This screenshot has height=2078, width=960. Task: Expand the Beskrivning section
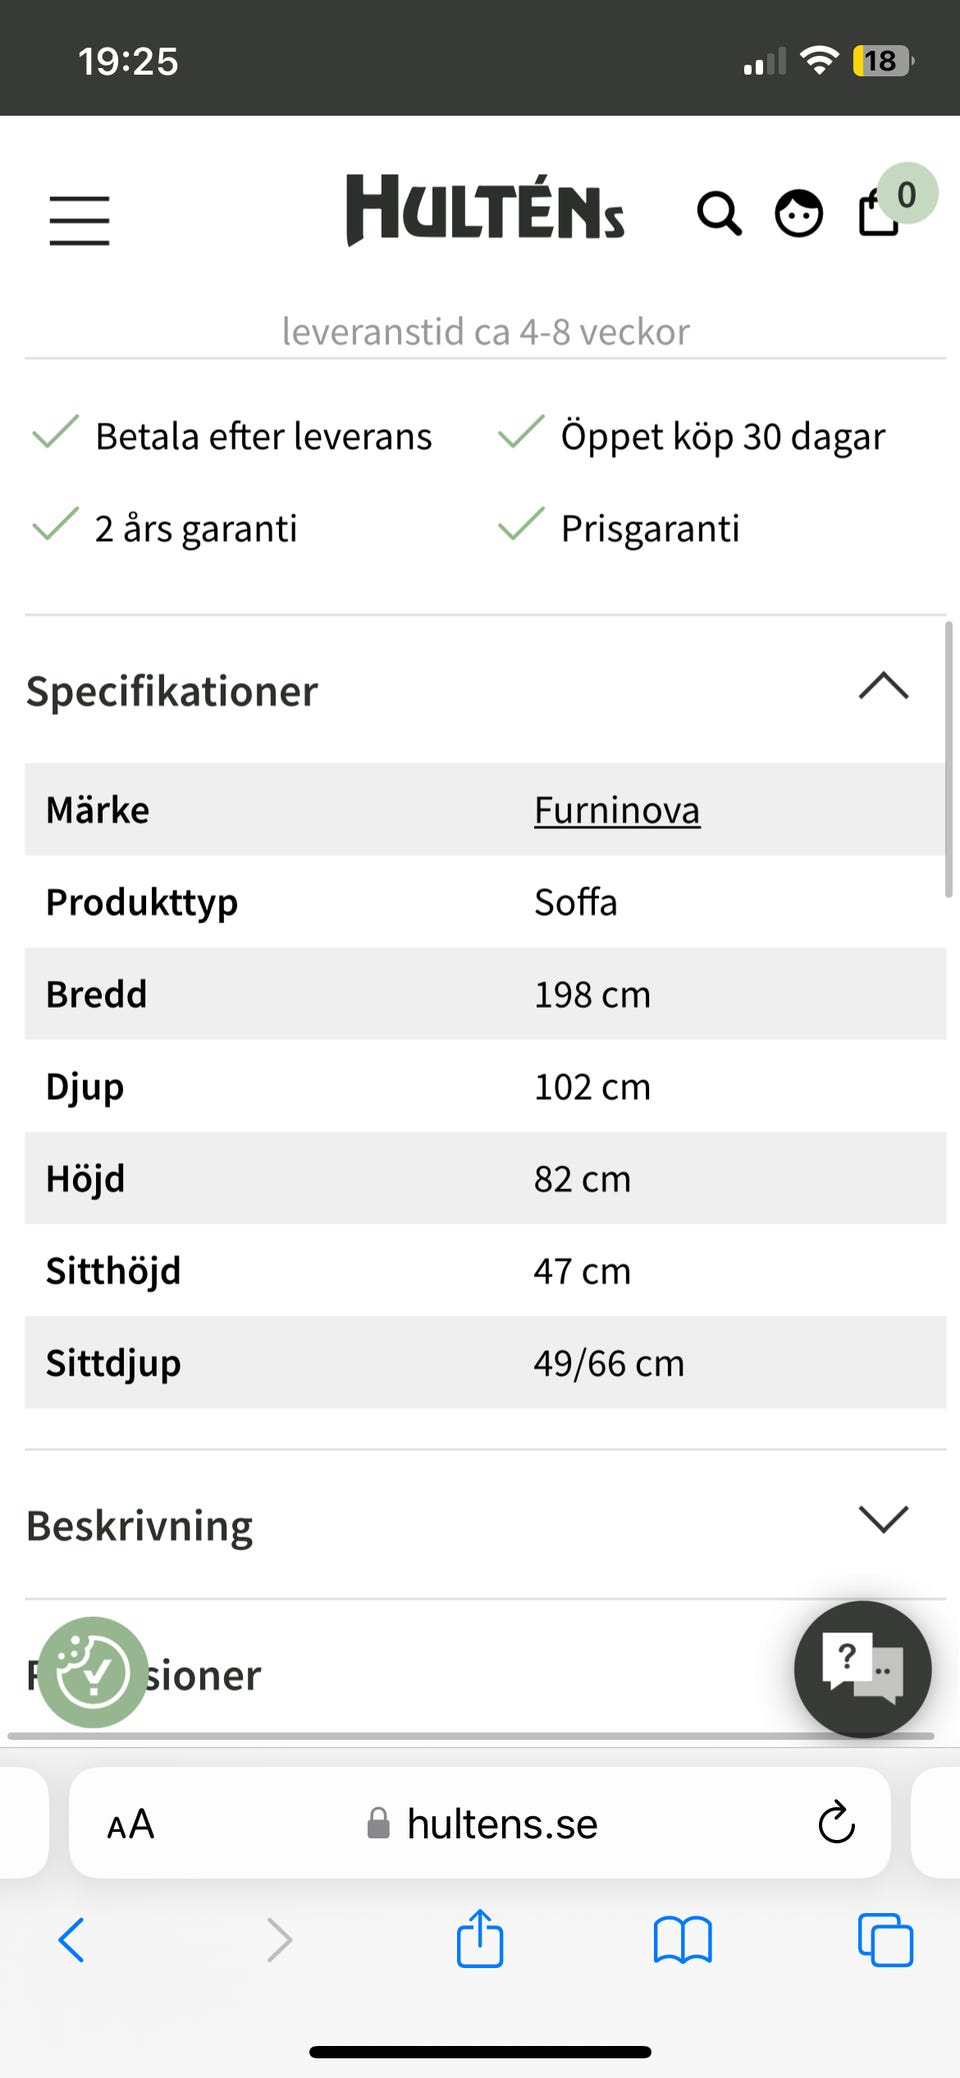883,1519
